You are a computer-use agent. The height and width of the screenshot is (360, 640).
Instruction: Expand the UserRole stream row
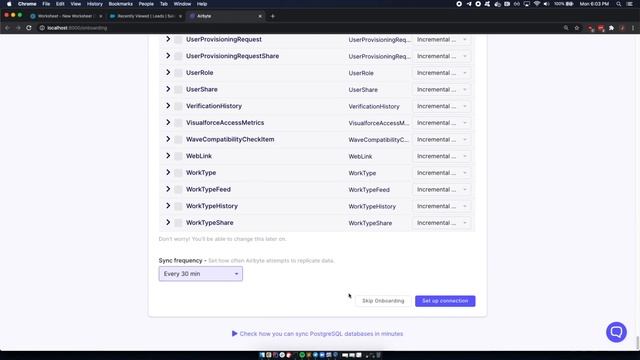click(x=168, y=73)
